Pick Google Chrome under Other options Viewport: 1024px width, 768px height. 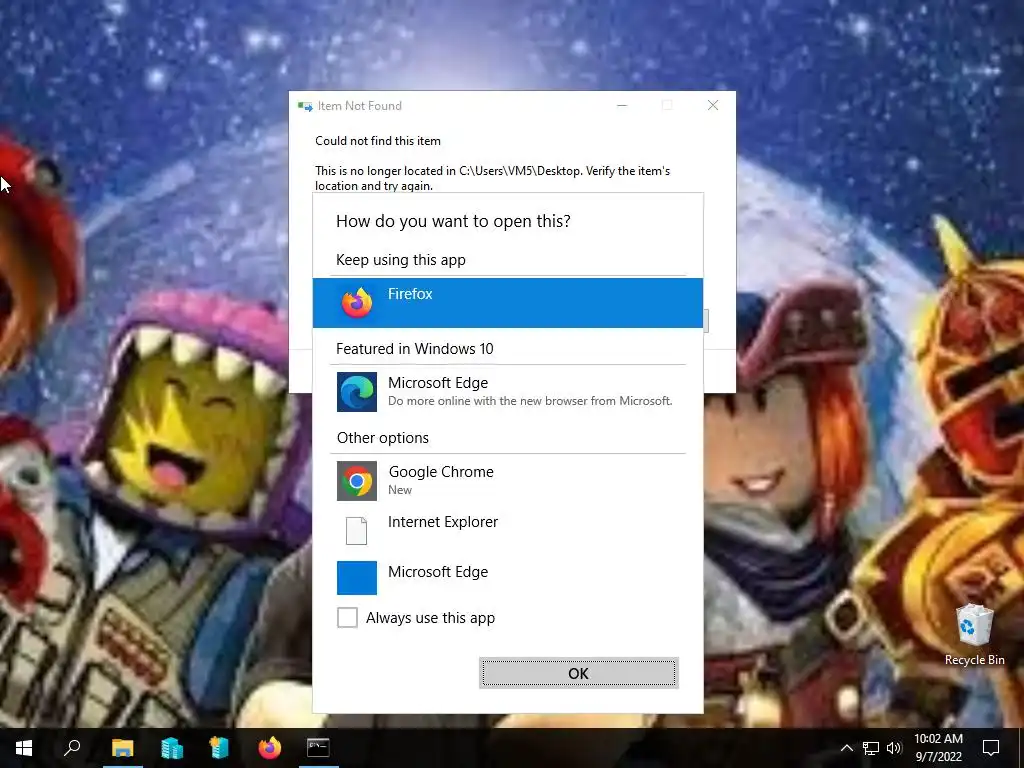click(x=507, y=481)
